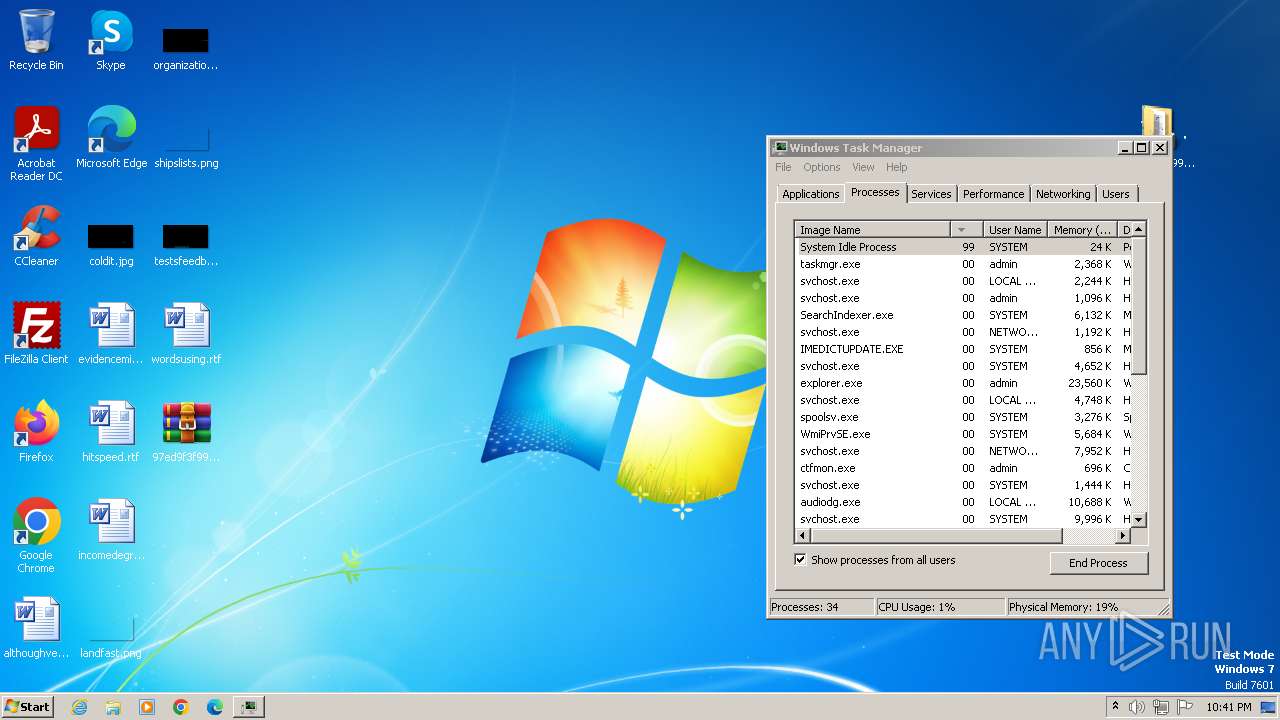Click the Action Center flag tray icon
This screenshot has height=720, width=1280.
click(x=1186, y=707)
